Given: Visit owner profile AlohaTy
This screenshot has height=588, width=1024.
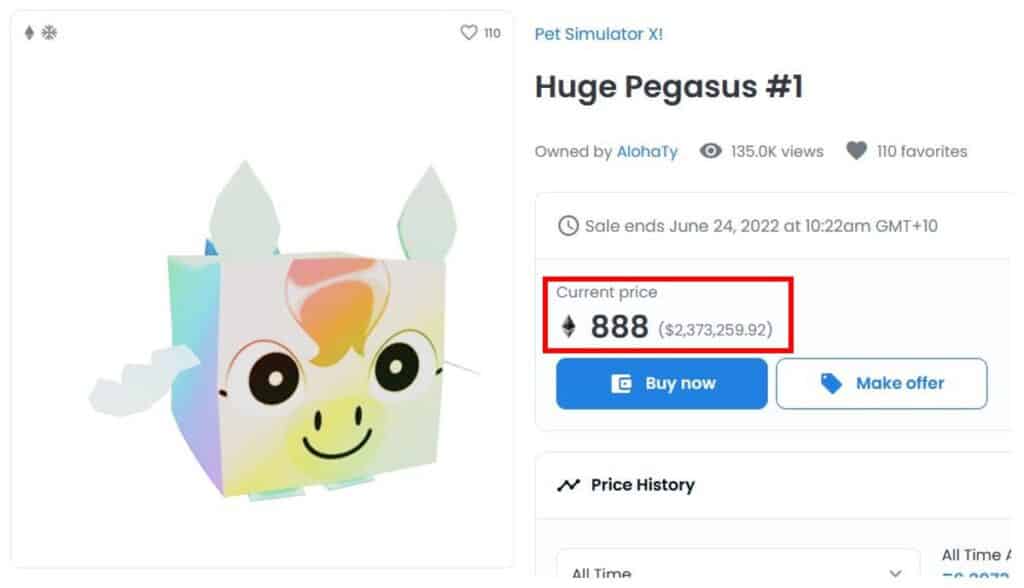Looking at the screenshot, I should pos(650,151).
